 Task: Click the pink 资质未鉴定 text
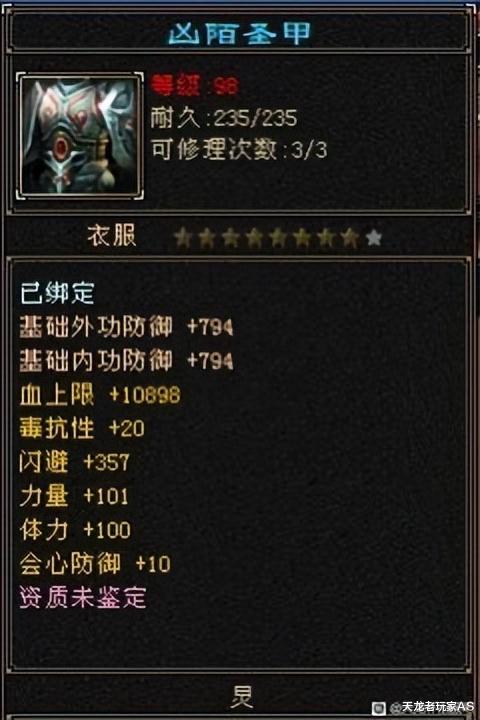[x=83, y=597]
